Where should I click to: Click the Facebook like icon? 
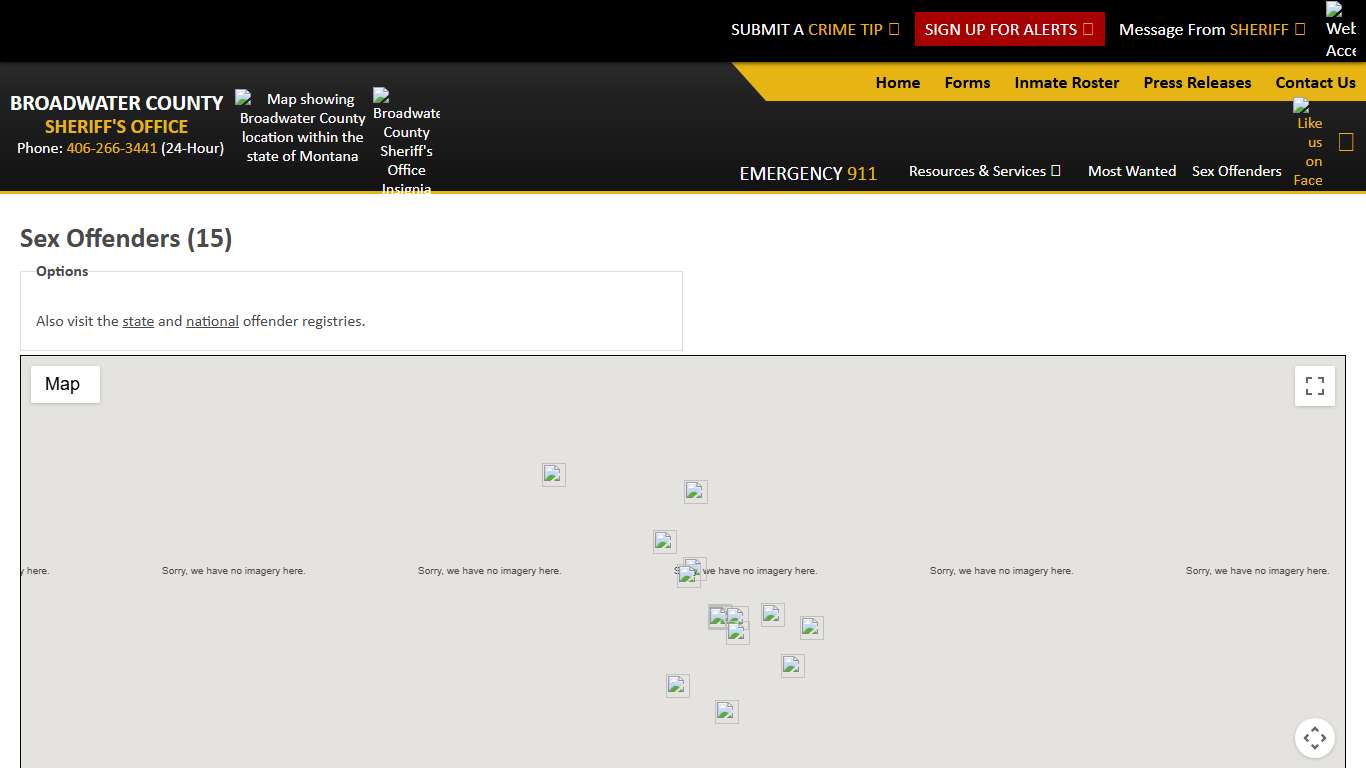click(x=1308, y=143)
